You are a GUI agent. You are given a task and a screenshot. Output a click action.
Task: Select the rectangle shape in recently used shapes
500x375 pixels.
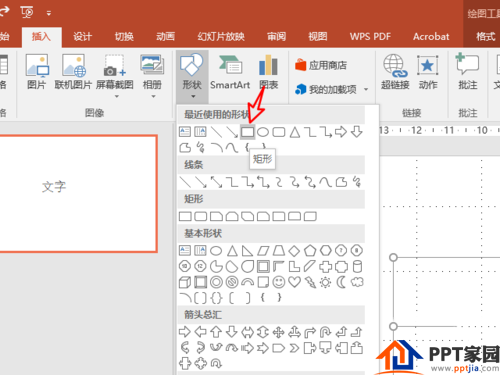tap(247, 132)
